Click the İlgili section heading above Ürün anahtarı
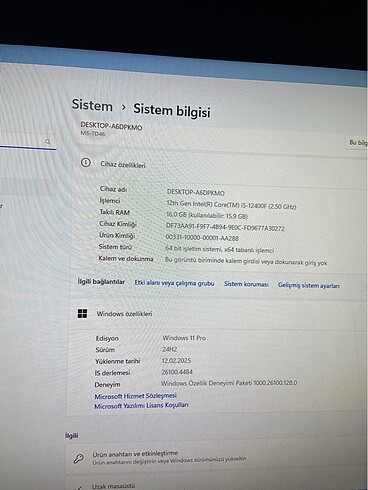This screenshot has height=490, width=368. (x=72, y=435)
